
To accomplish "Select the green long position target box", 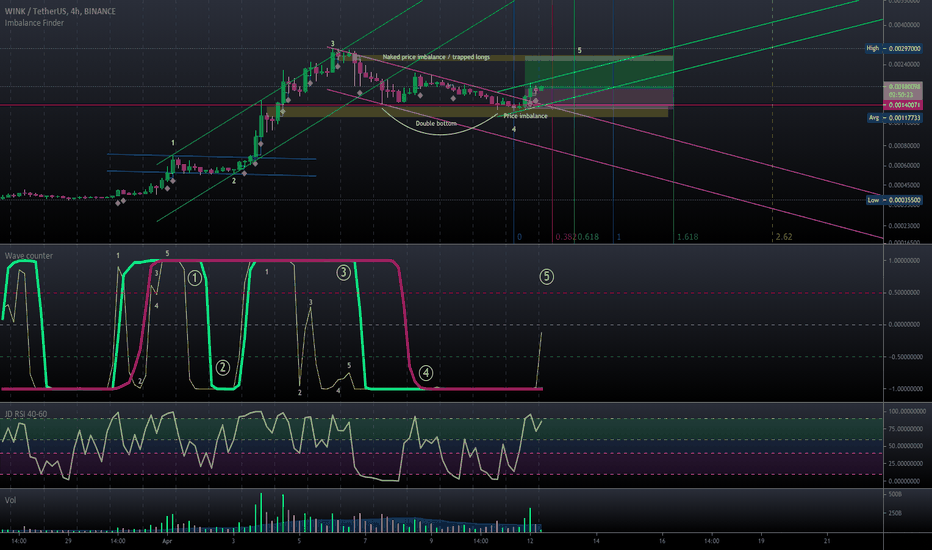I will [x=599, y=72].
